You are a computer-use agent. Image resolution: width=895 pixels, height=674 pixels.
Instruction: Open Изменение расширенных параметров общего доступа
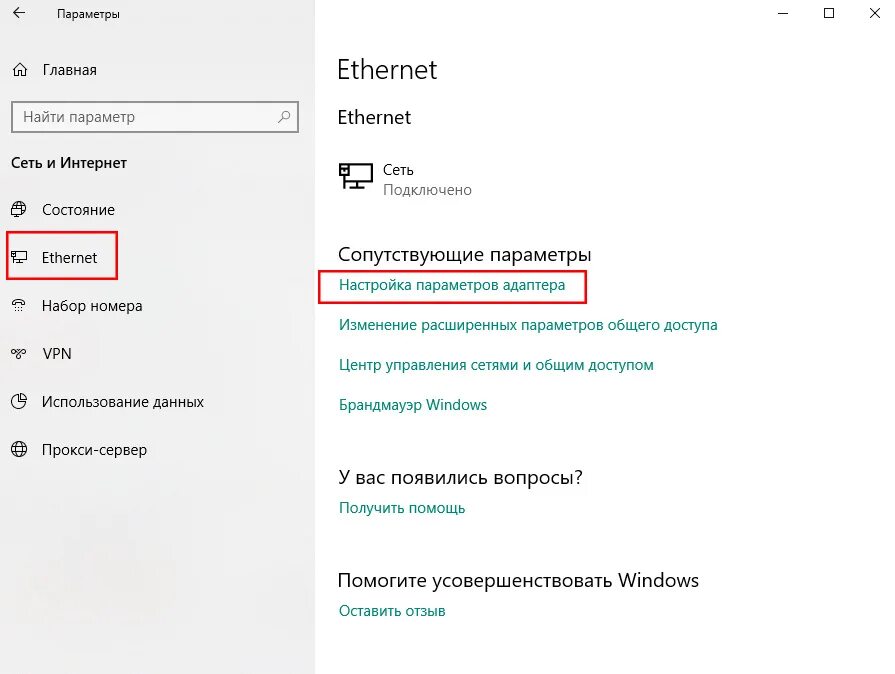527,325
